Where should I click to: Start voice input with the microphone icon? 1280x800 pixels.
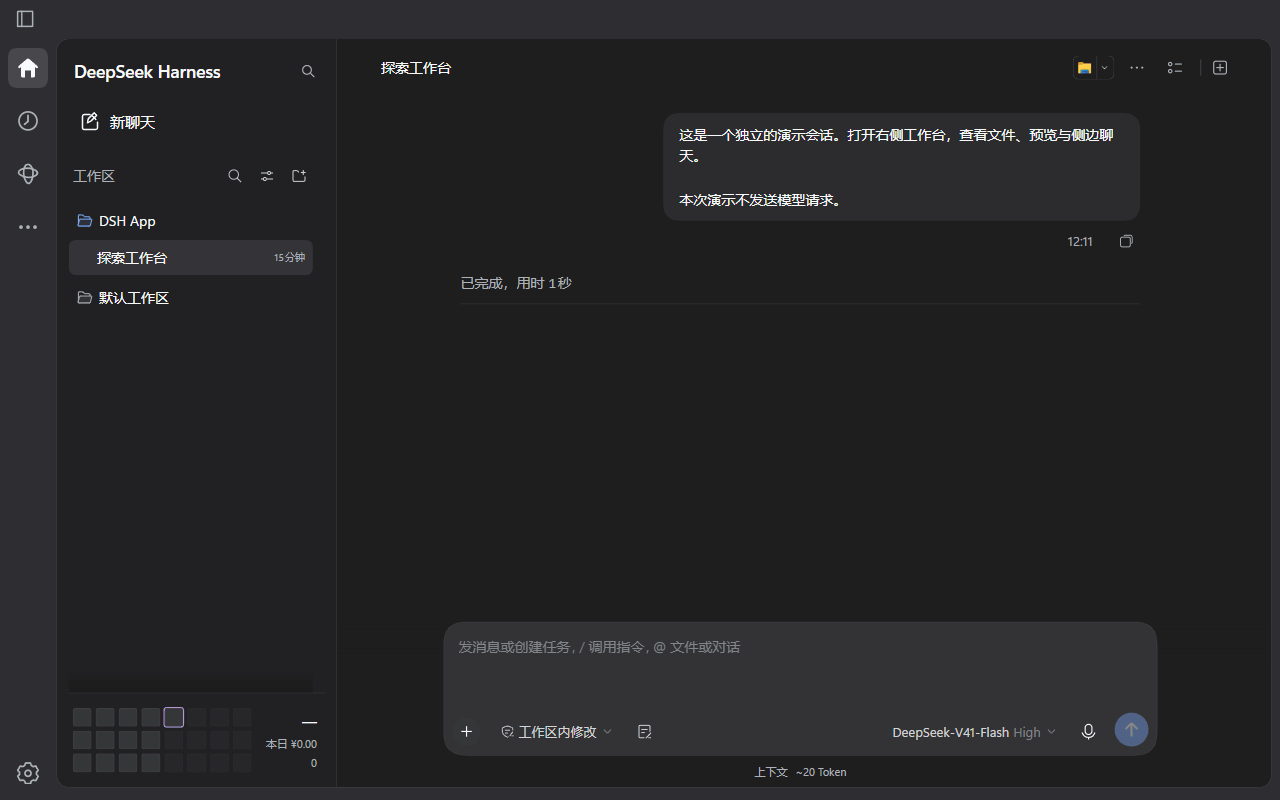[x=1089, y=732]
